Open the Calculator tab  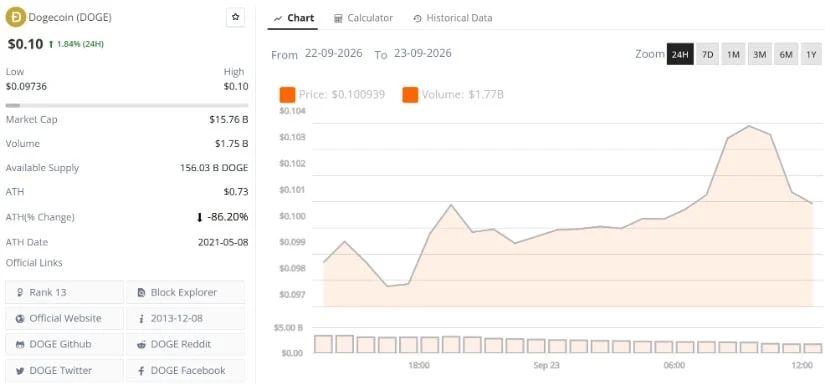pyautogui.click(x=364, y=18)
